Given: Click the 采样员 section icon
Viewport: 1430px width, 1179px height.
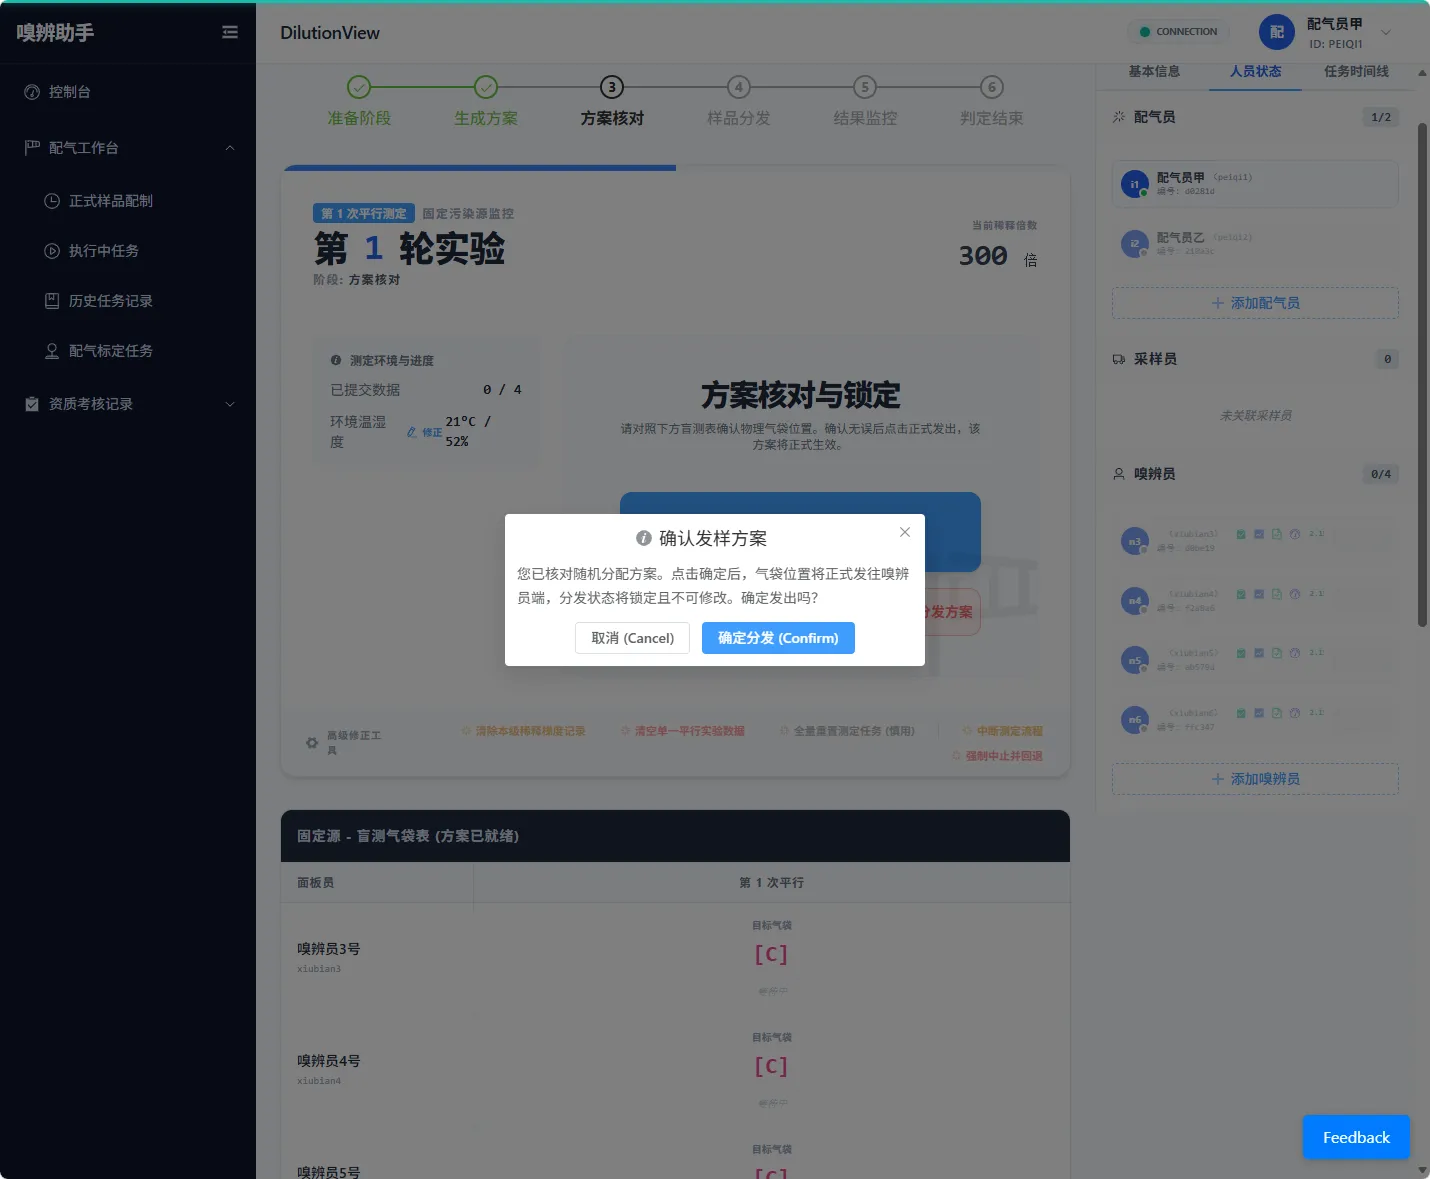Looking at the screenshot, I should [x=1119, y=359].
